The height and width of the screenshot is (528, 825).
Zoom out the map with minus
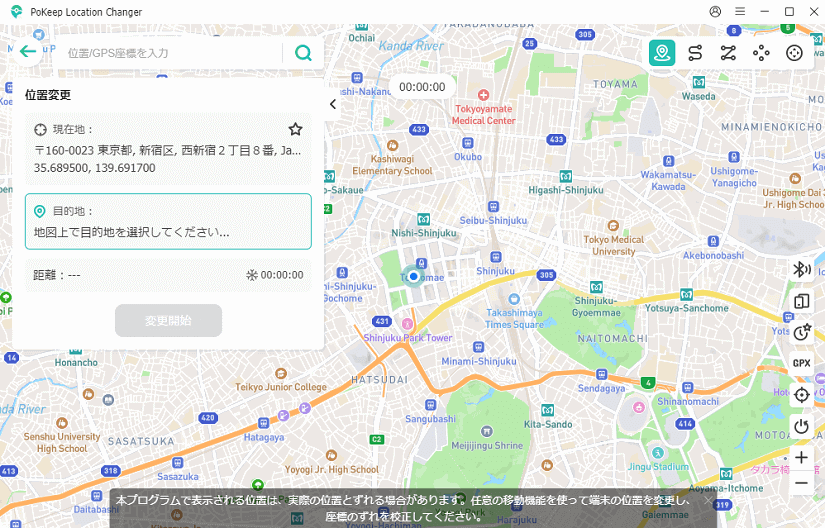[801, 483]
